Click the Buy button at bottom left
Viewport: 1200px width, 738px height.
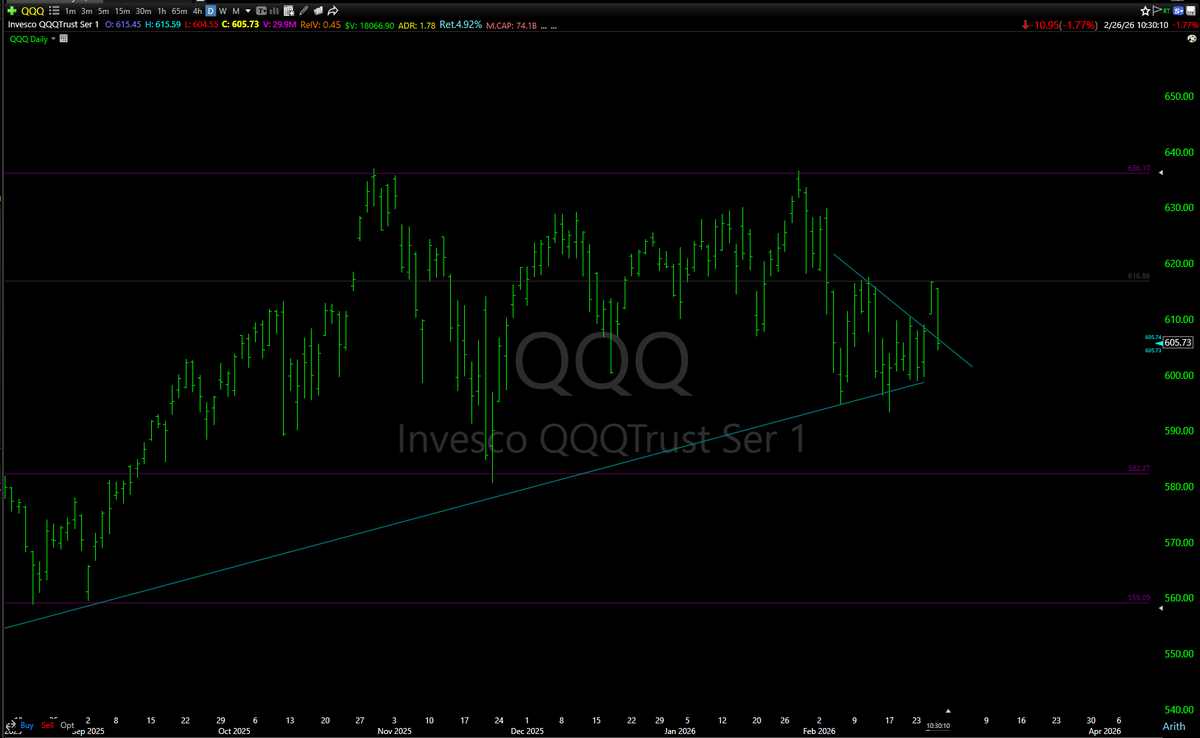pyautogui.click(x=27, y=725)
